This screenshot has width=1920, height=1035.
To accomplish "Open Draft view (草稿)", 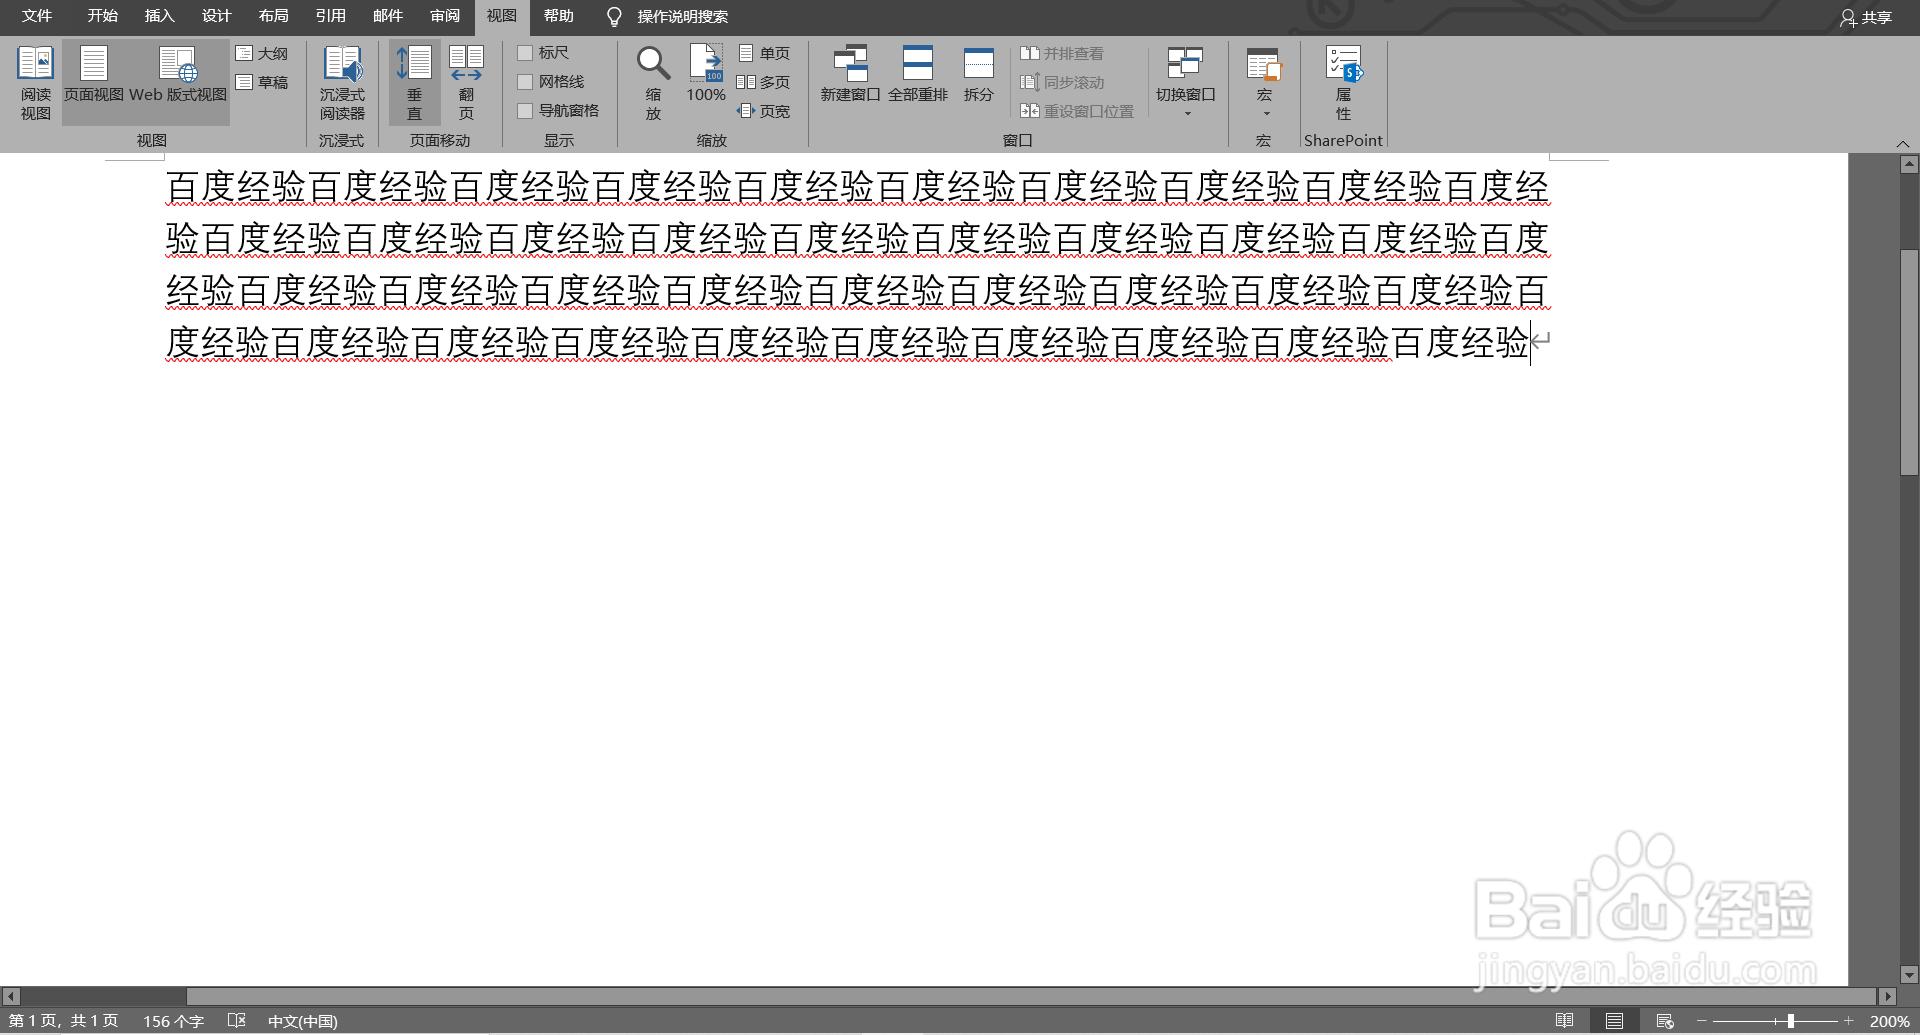I will 262,82.
